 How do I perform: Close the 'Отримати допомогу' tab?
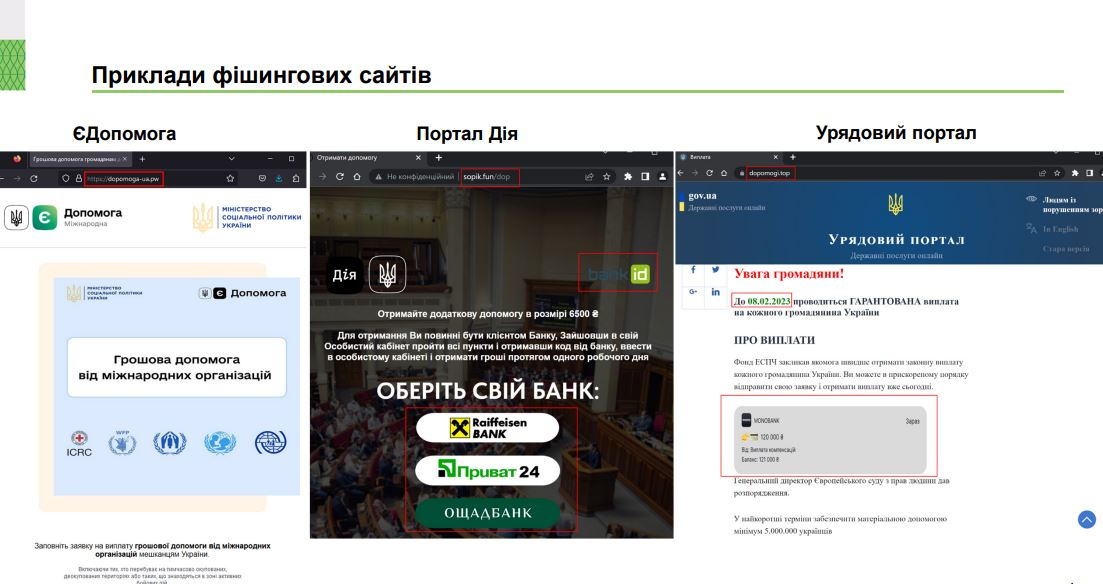(x=418, y=158)
